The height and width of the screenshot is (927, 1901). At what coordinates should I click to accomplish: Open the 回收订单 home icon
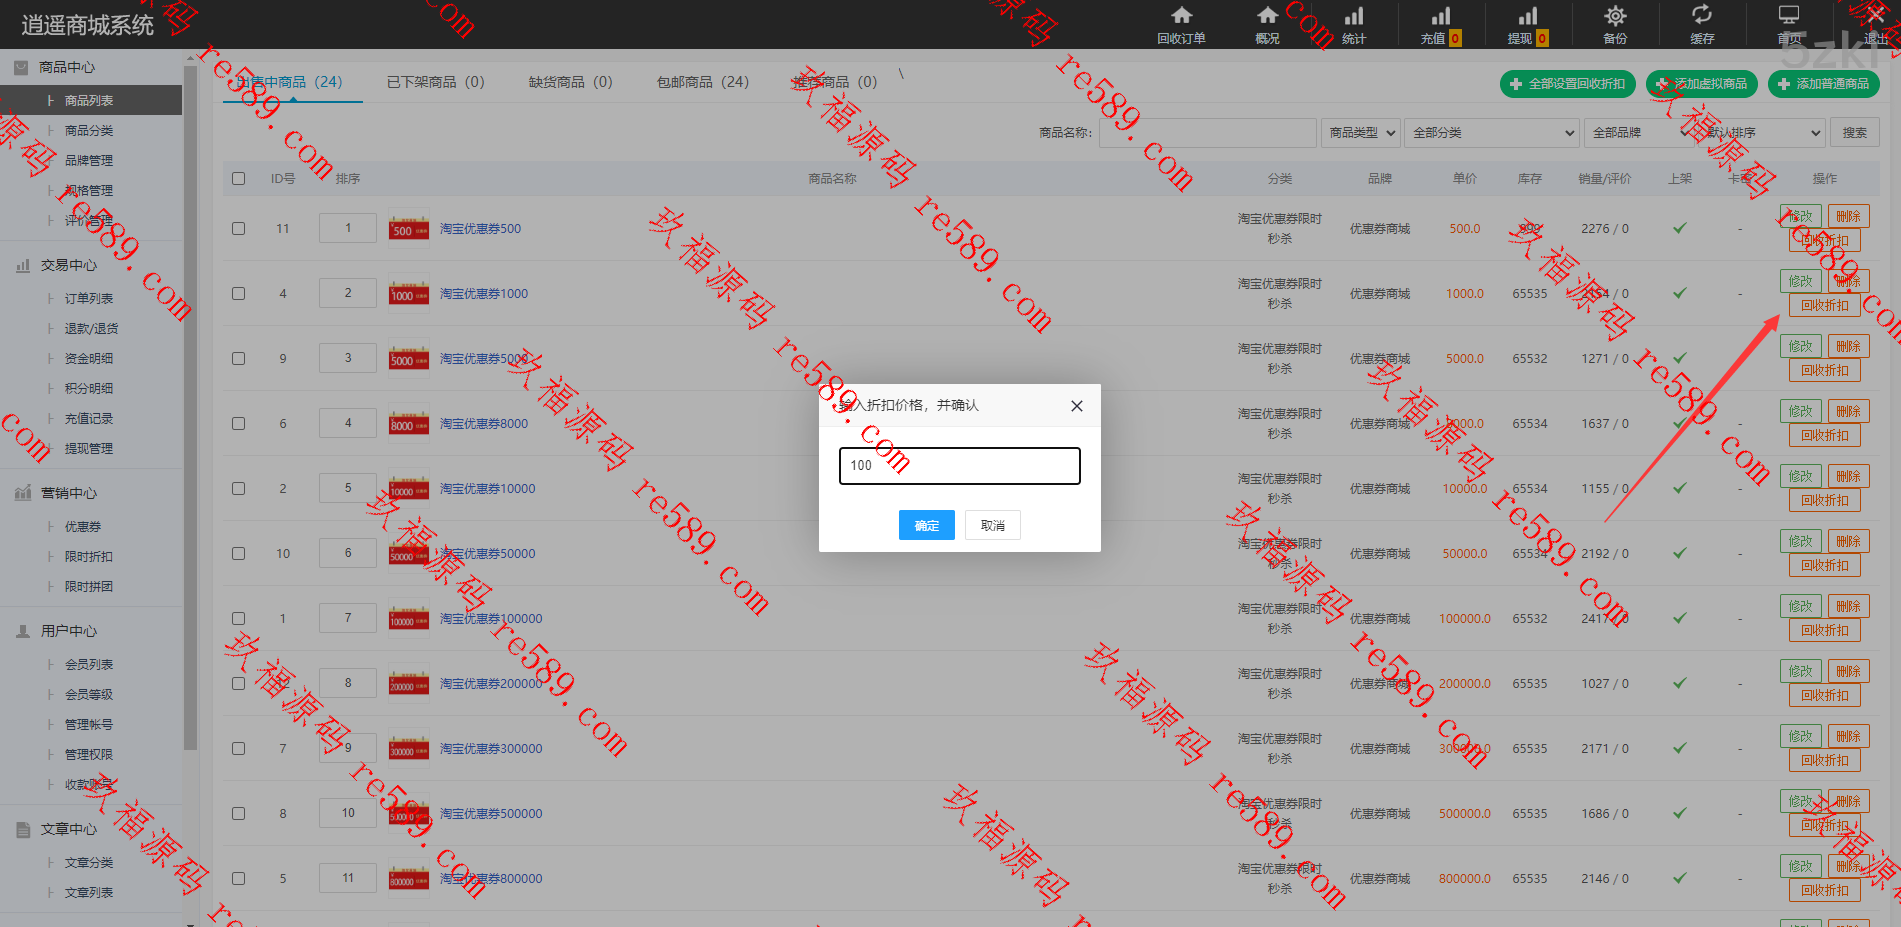(x=1181, y=17)
